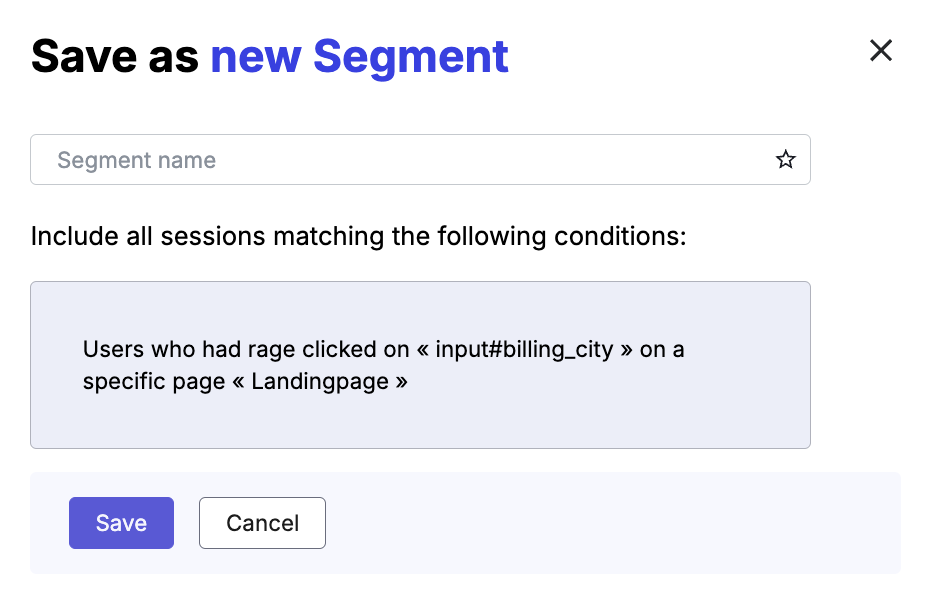The image size is (930, 608).
Task: Select the purple 'new Segment' title text
Action: [x=359, y=56]
